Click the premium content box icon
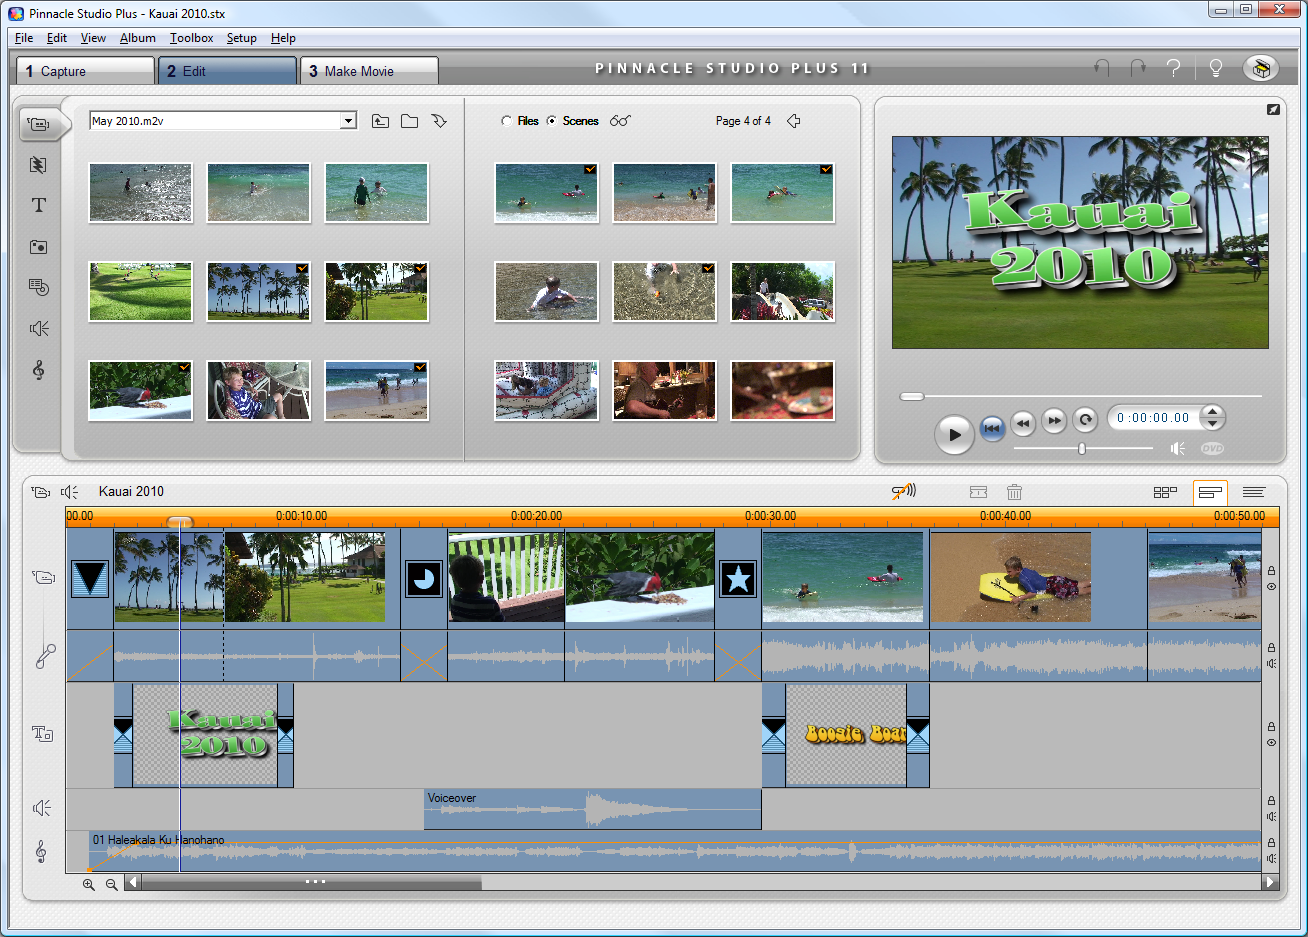The image size is (1308, 937). point(1261,68)
